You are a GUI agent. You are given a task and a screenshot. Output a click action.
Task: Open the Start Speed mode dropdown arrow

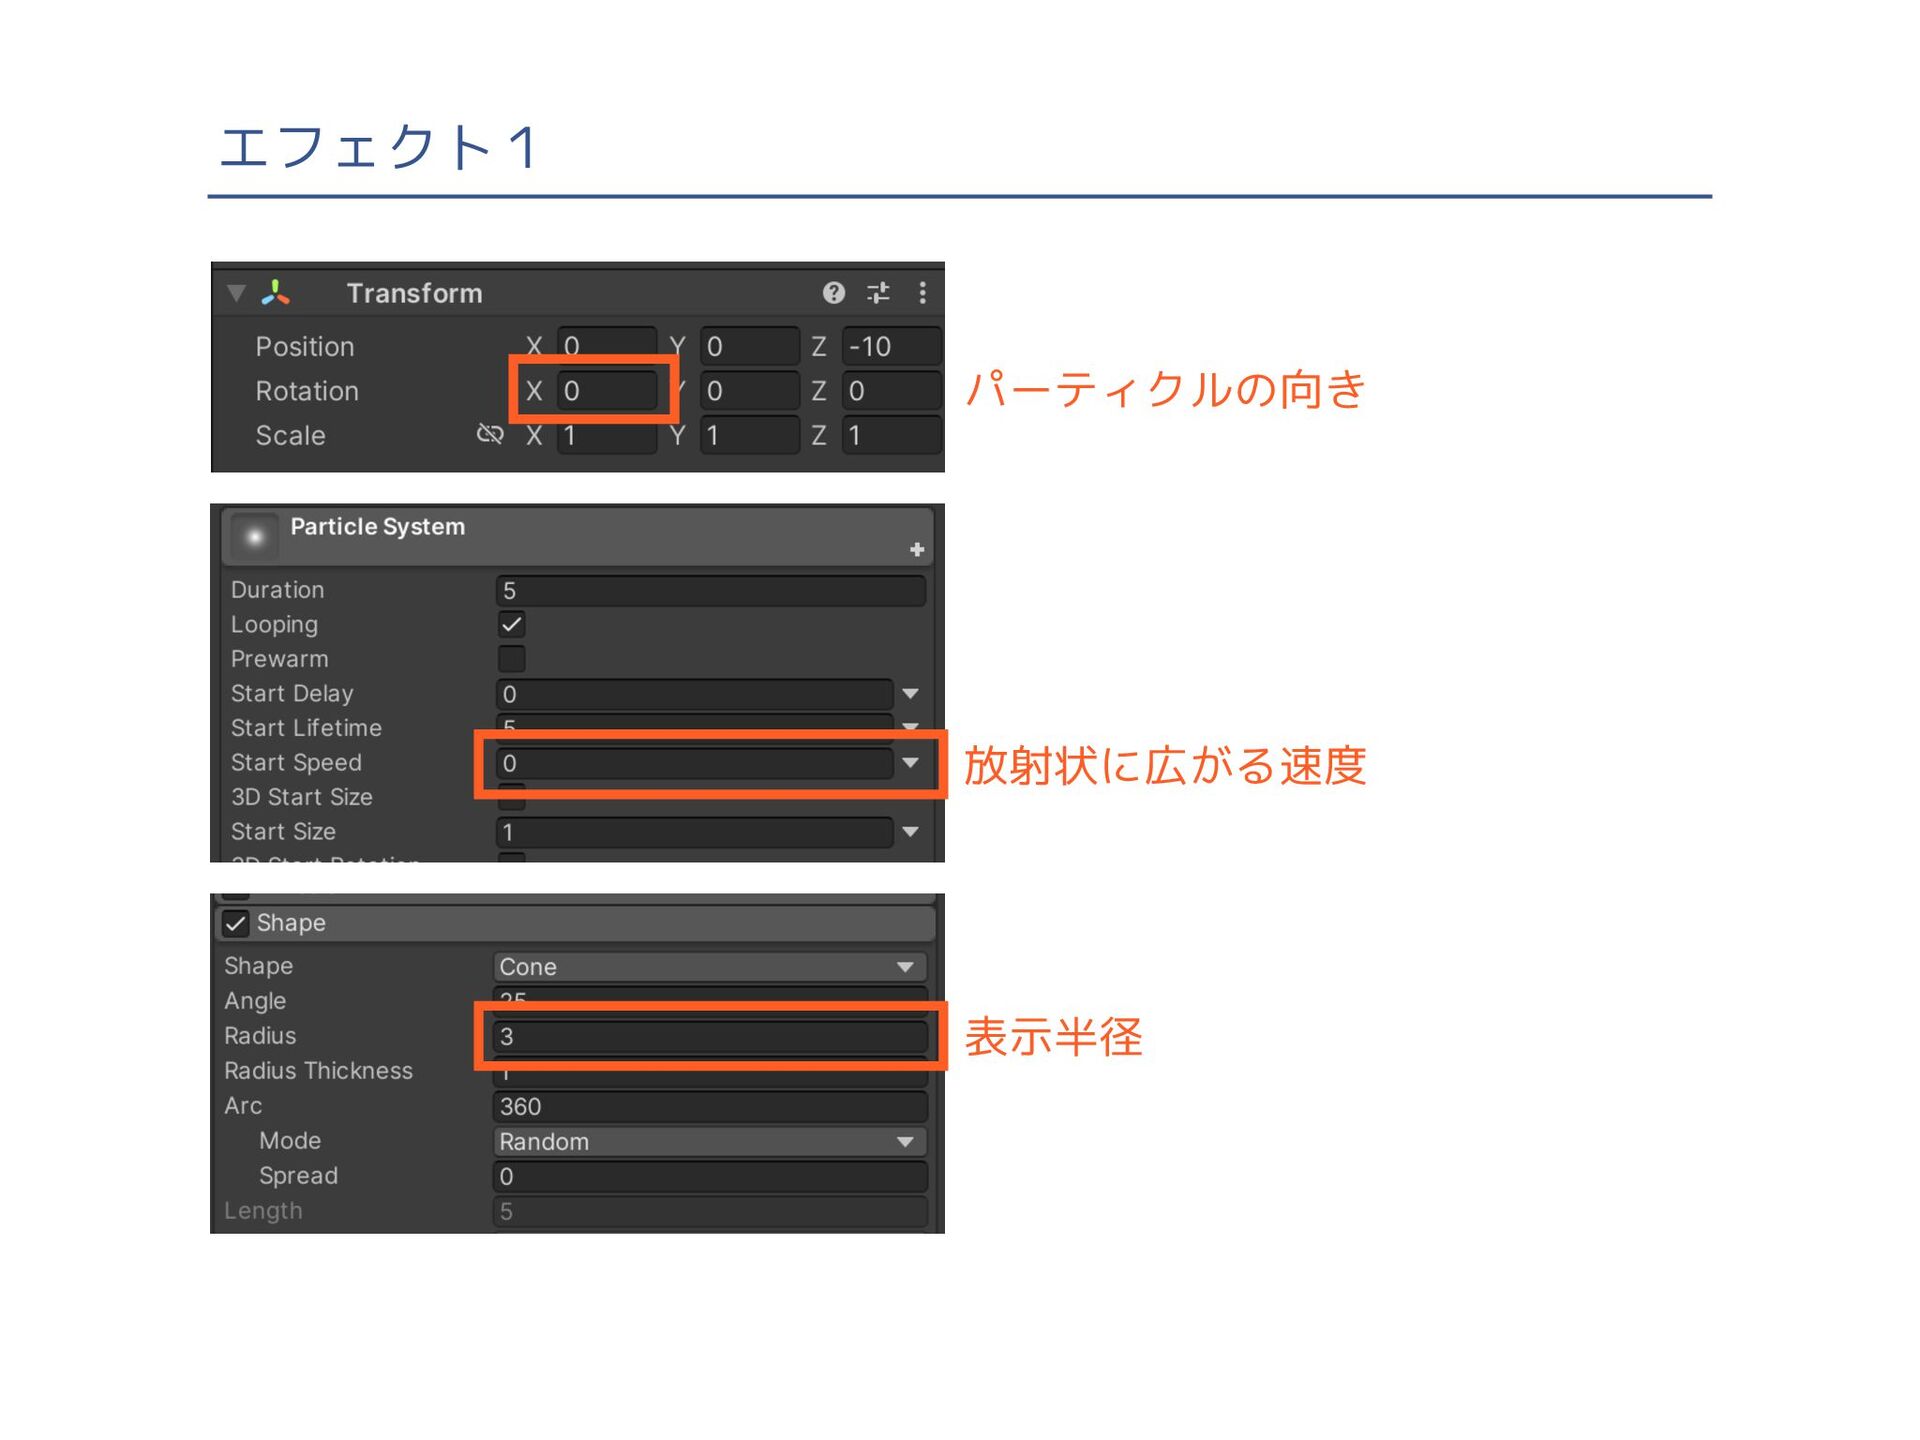point(910,762)
